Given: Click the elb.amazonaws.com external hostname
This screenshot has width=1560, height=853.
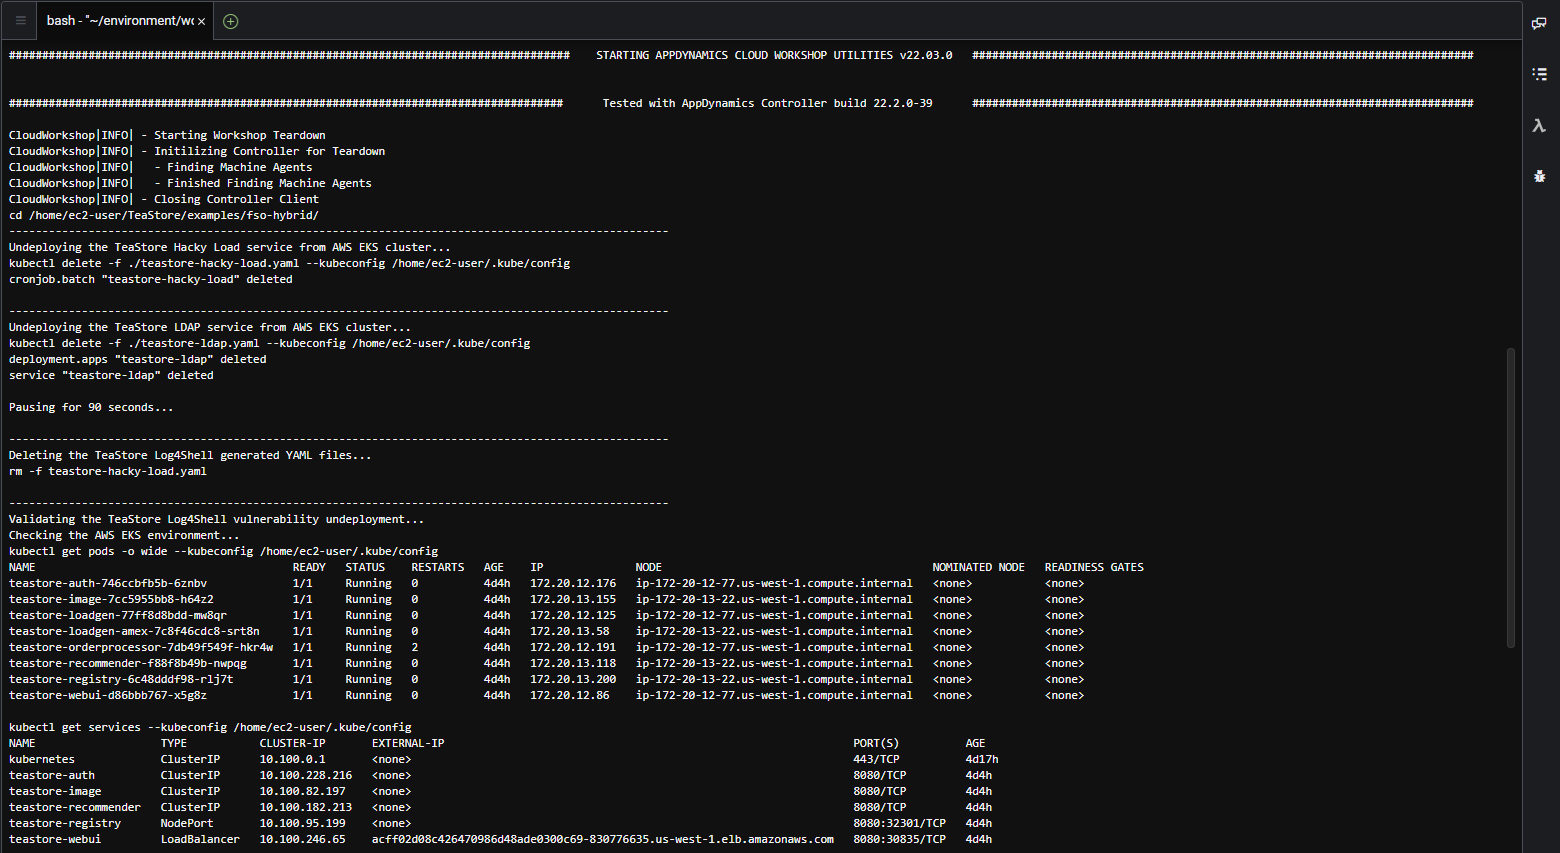Looking at the screenshot, I should 603,839.
